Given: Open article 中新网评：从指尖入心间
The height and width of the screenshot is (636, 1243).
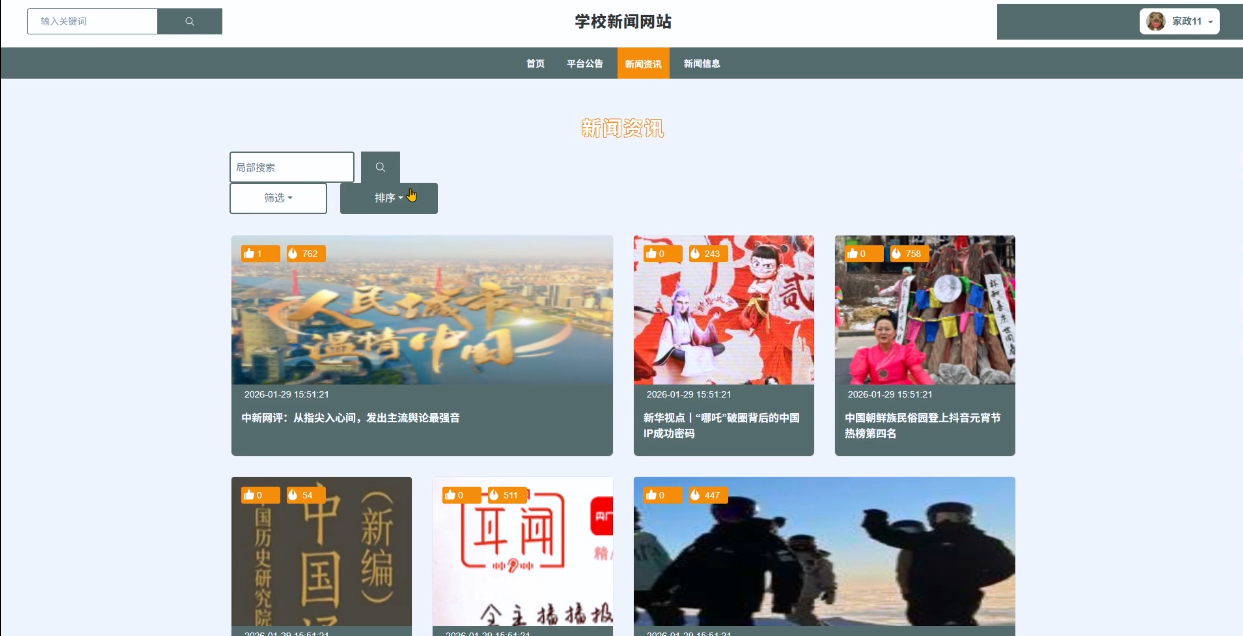Looking at the screenshot, I should click(x=351, y=418).
